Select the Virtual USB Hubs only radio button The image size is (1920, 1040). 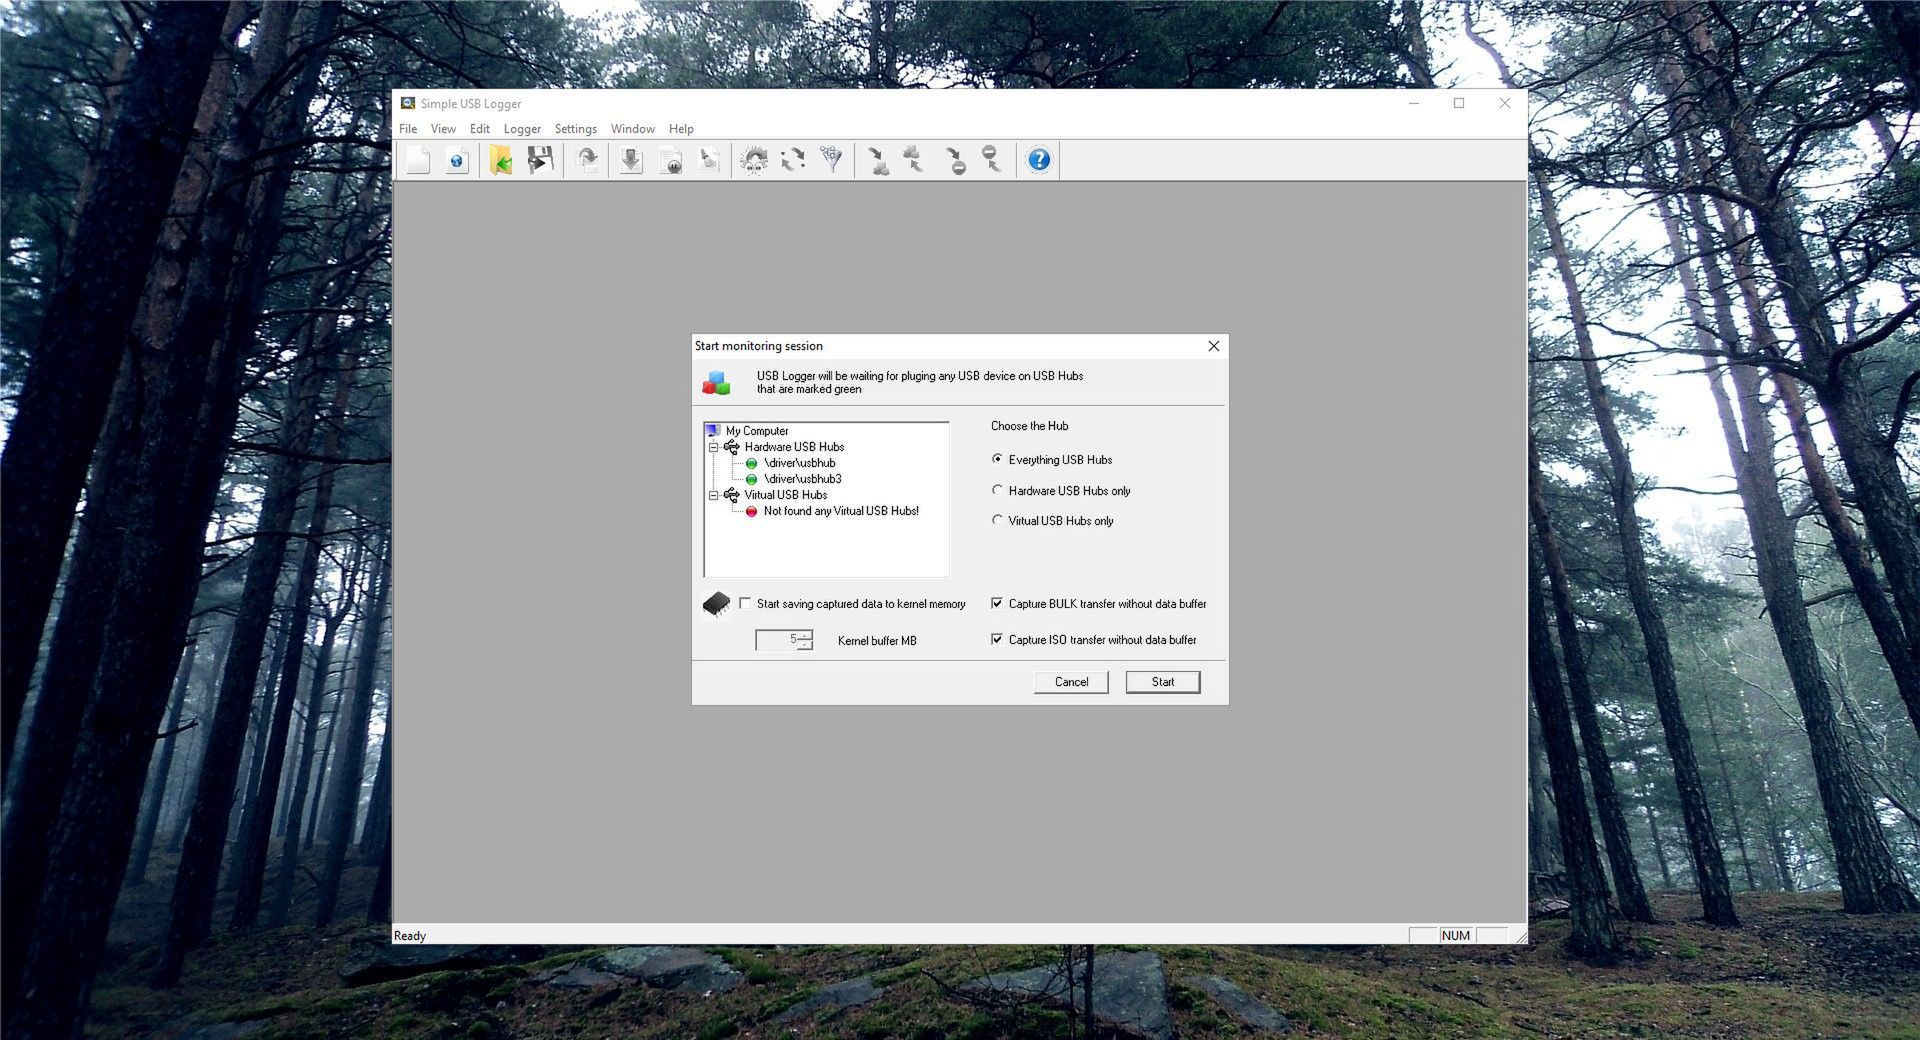click(997, 520)
